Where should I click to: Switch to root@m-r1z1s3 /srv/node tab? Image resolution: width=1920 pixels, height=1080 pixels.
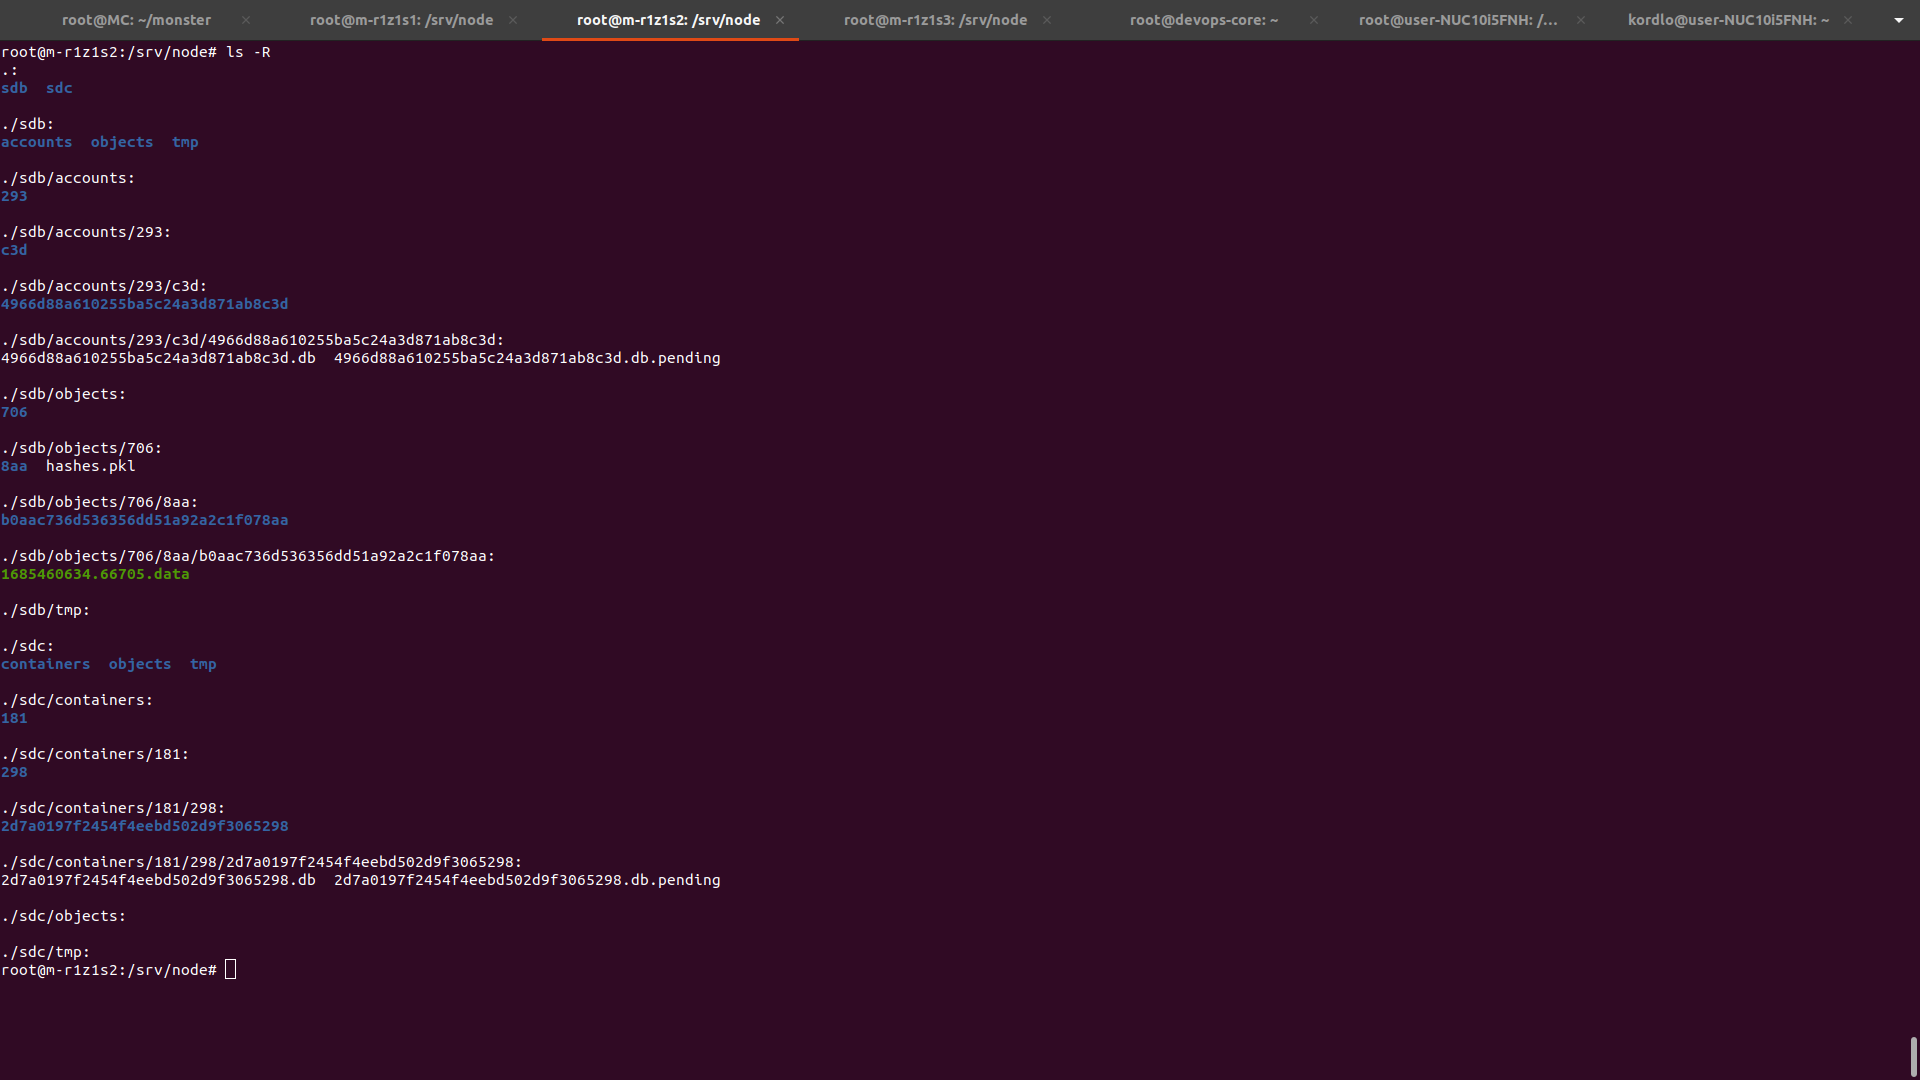935,20
